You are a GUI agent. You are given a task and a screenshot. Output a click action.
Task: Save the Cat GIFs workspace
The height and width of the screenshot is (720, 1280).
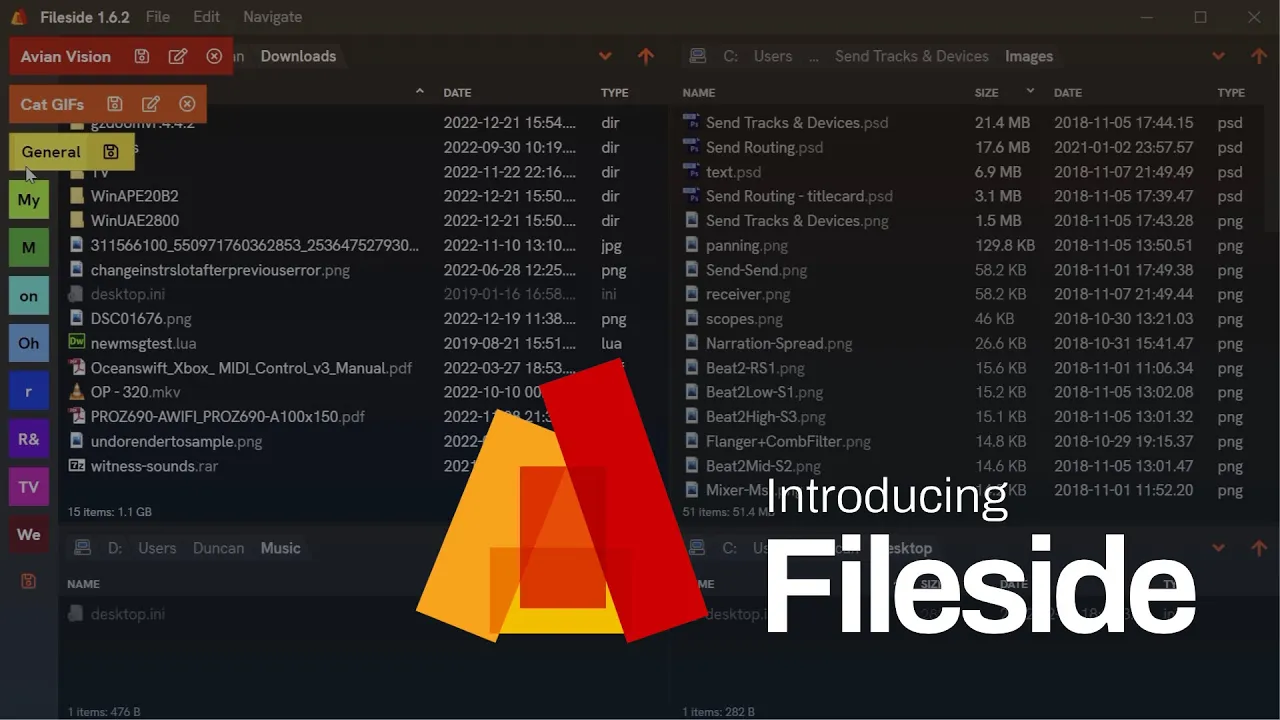tap(115, 104)
